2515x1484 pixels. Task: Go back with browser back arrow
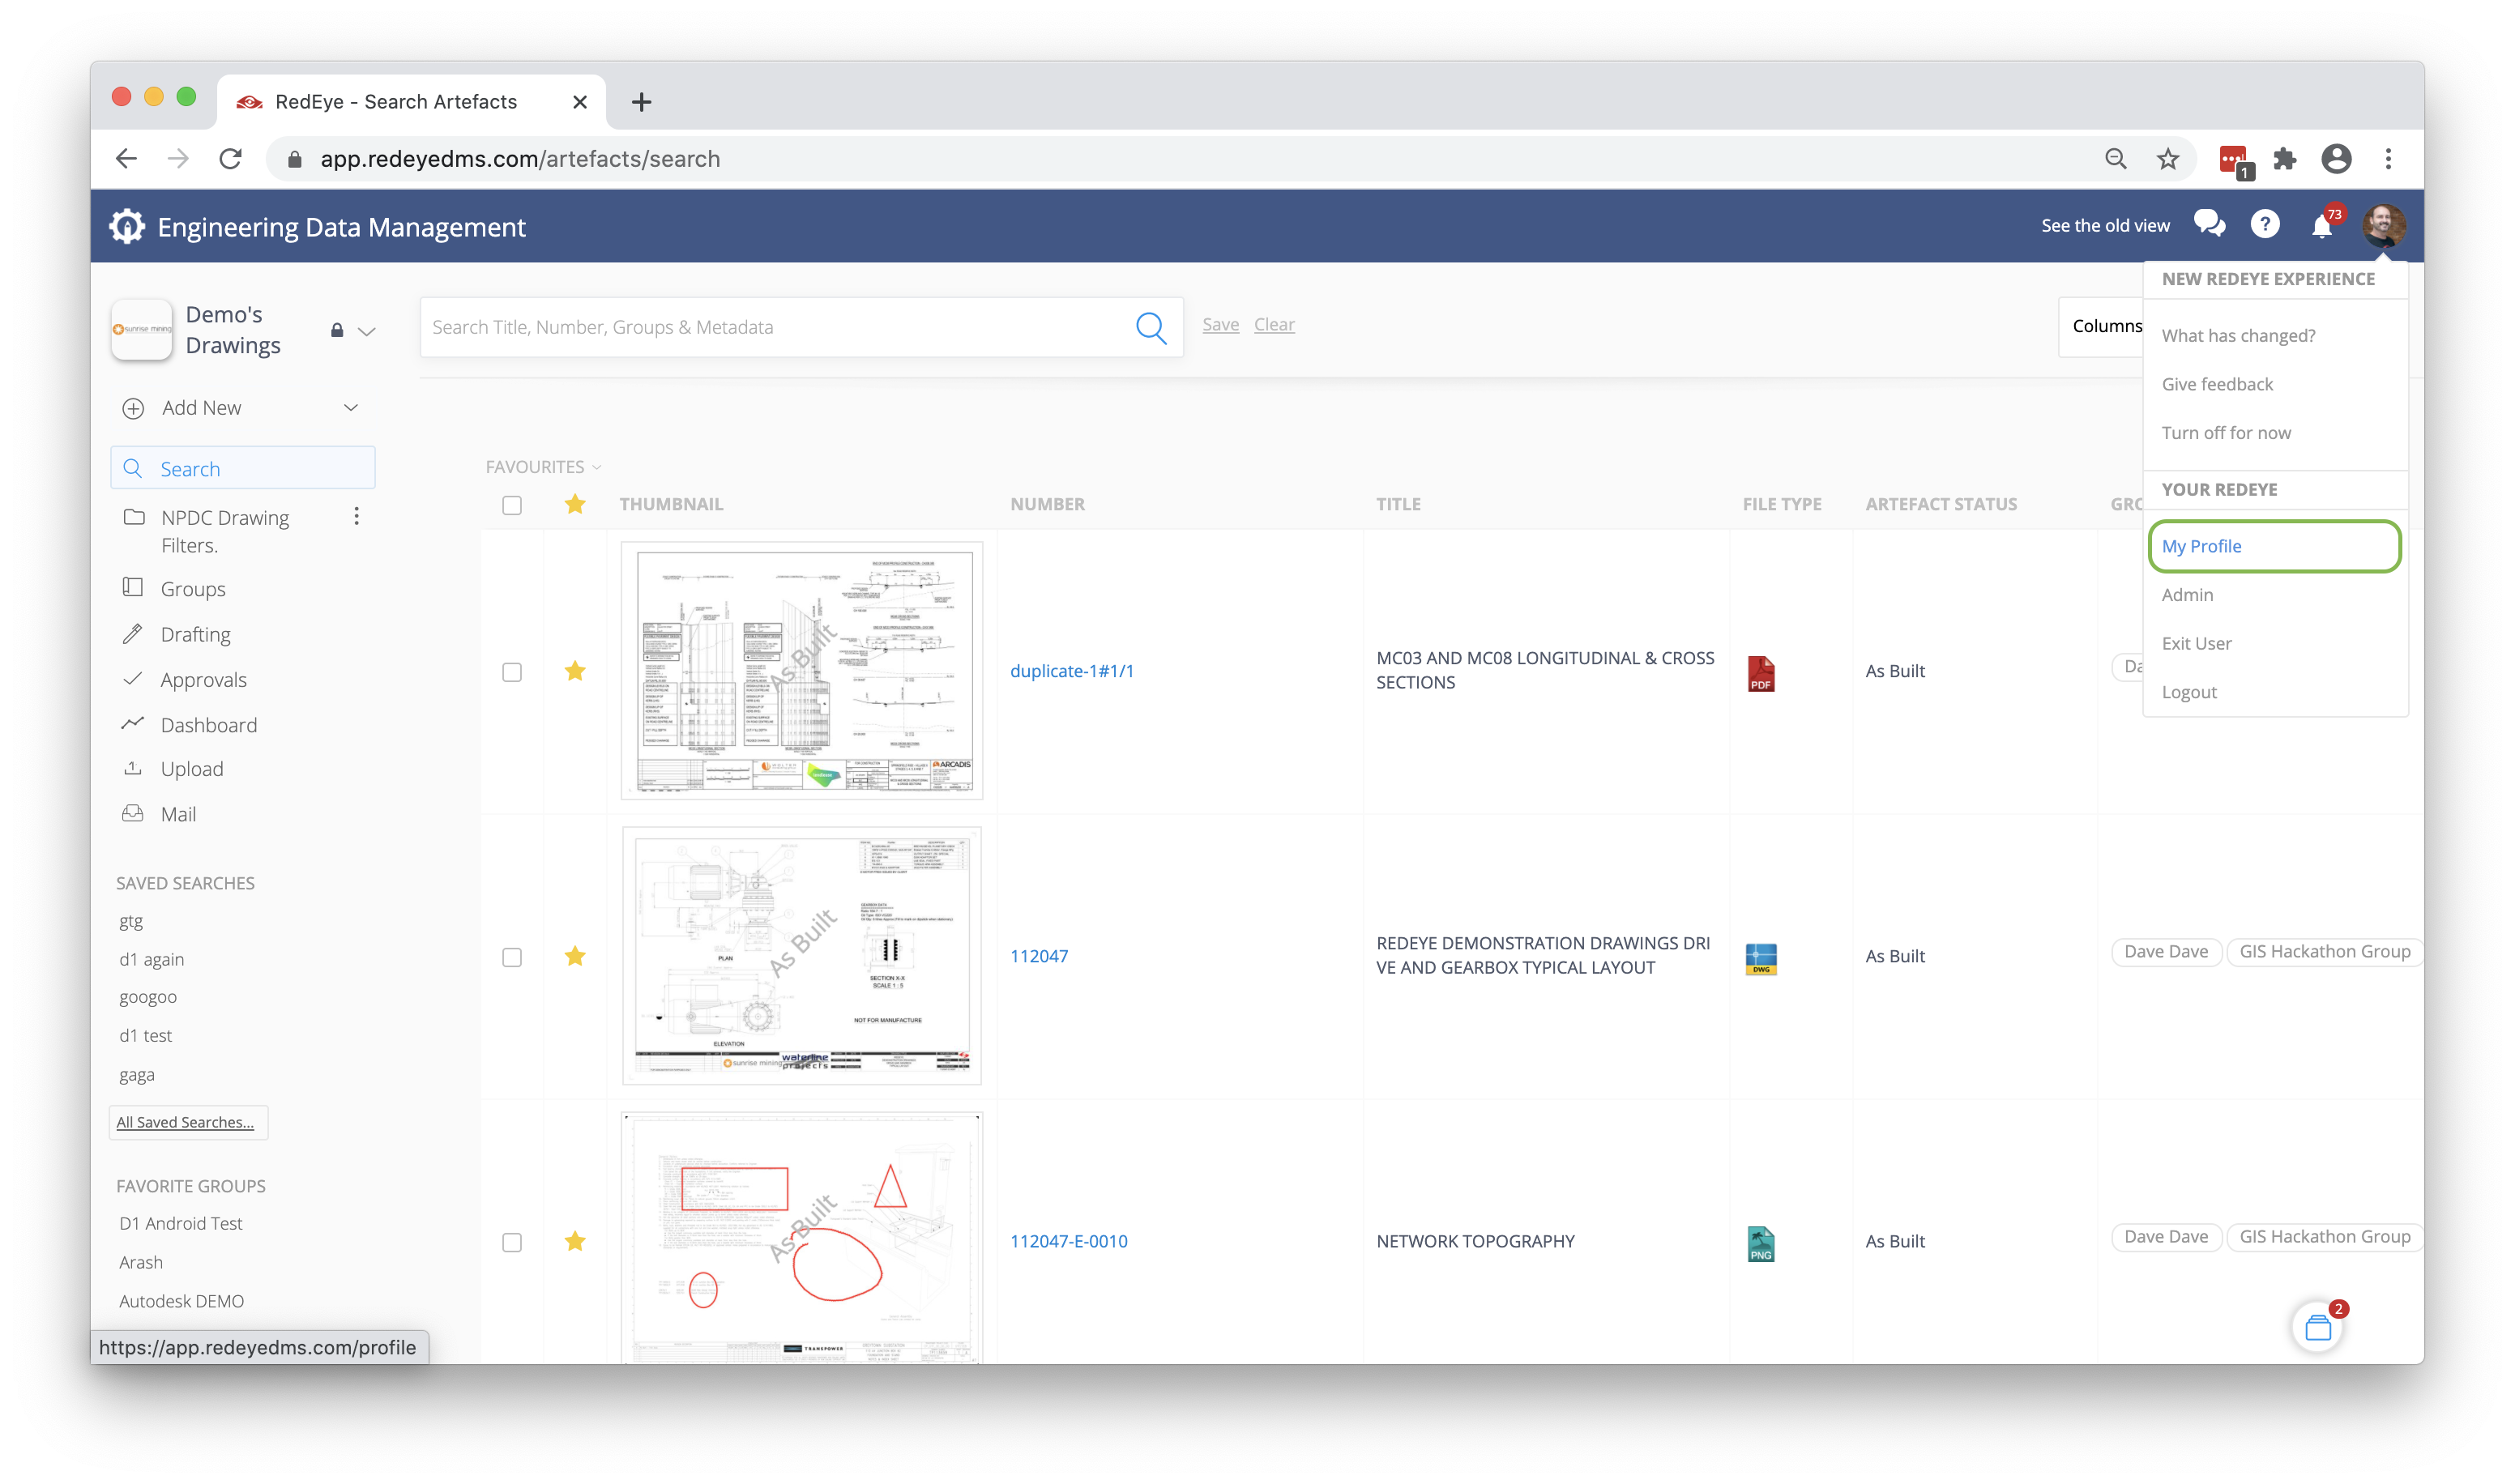[126, 159]
